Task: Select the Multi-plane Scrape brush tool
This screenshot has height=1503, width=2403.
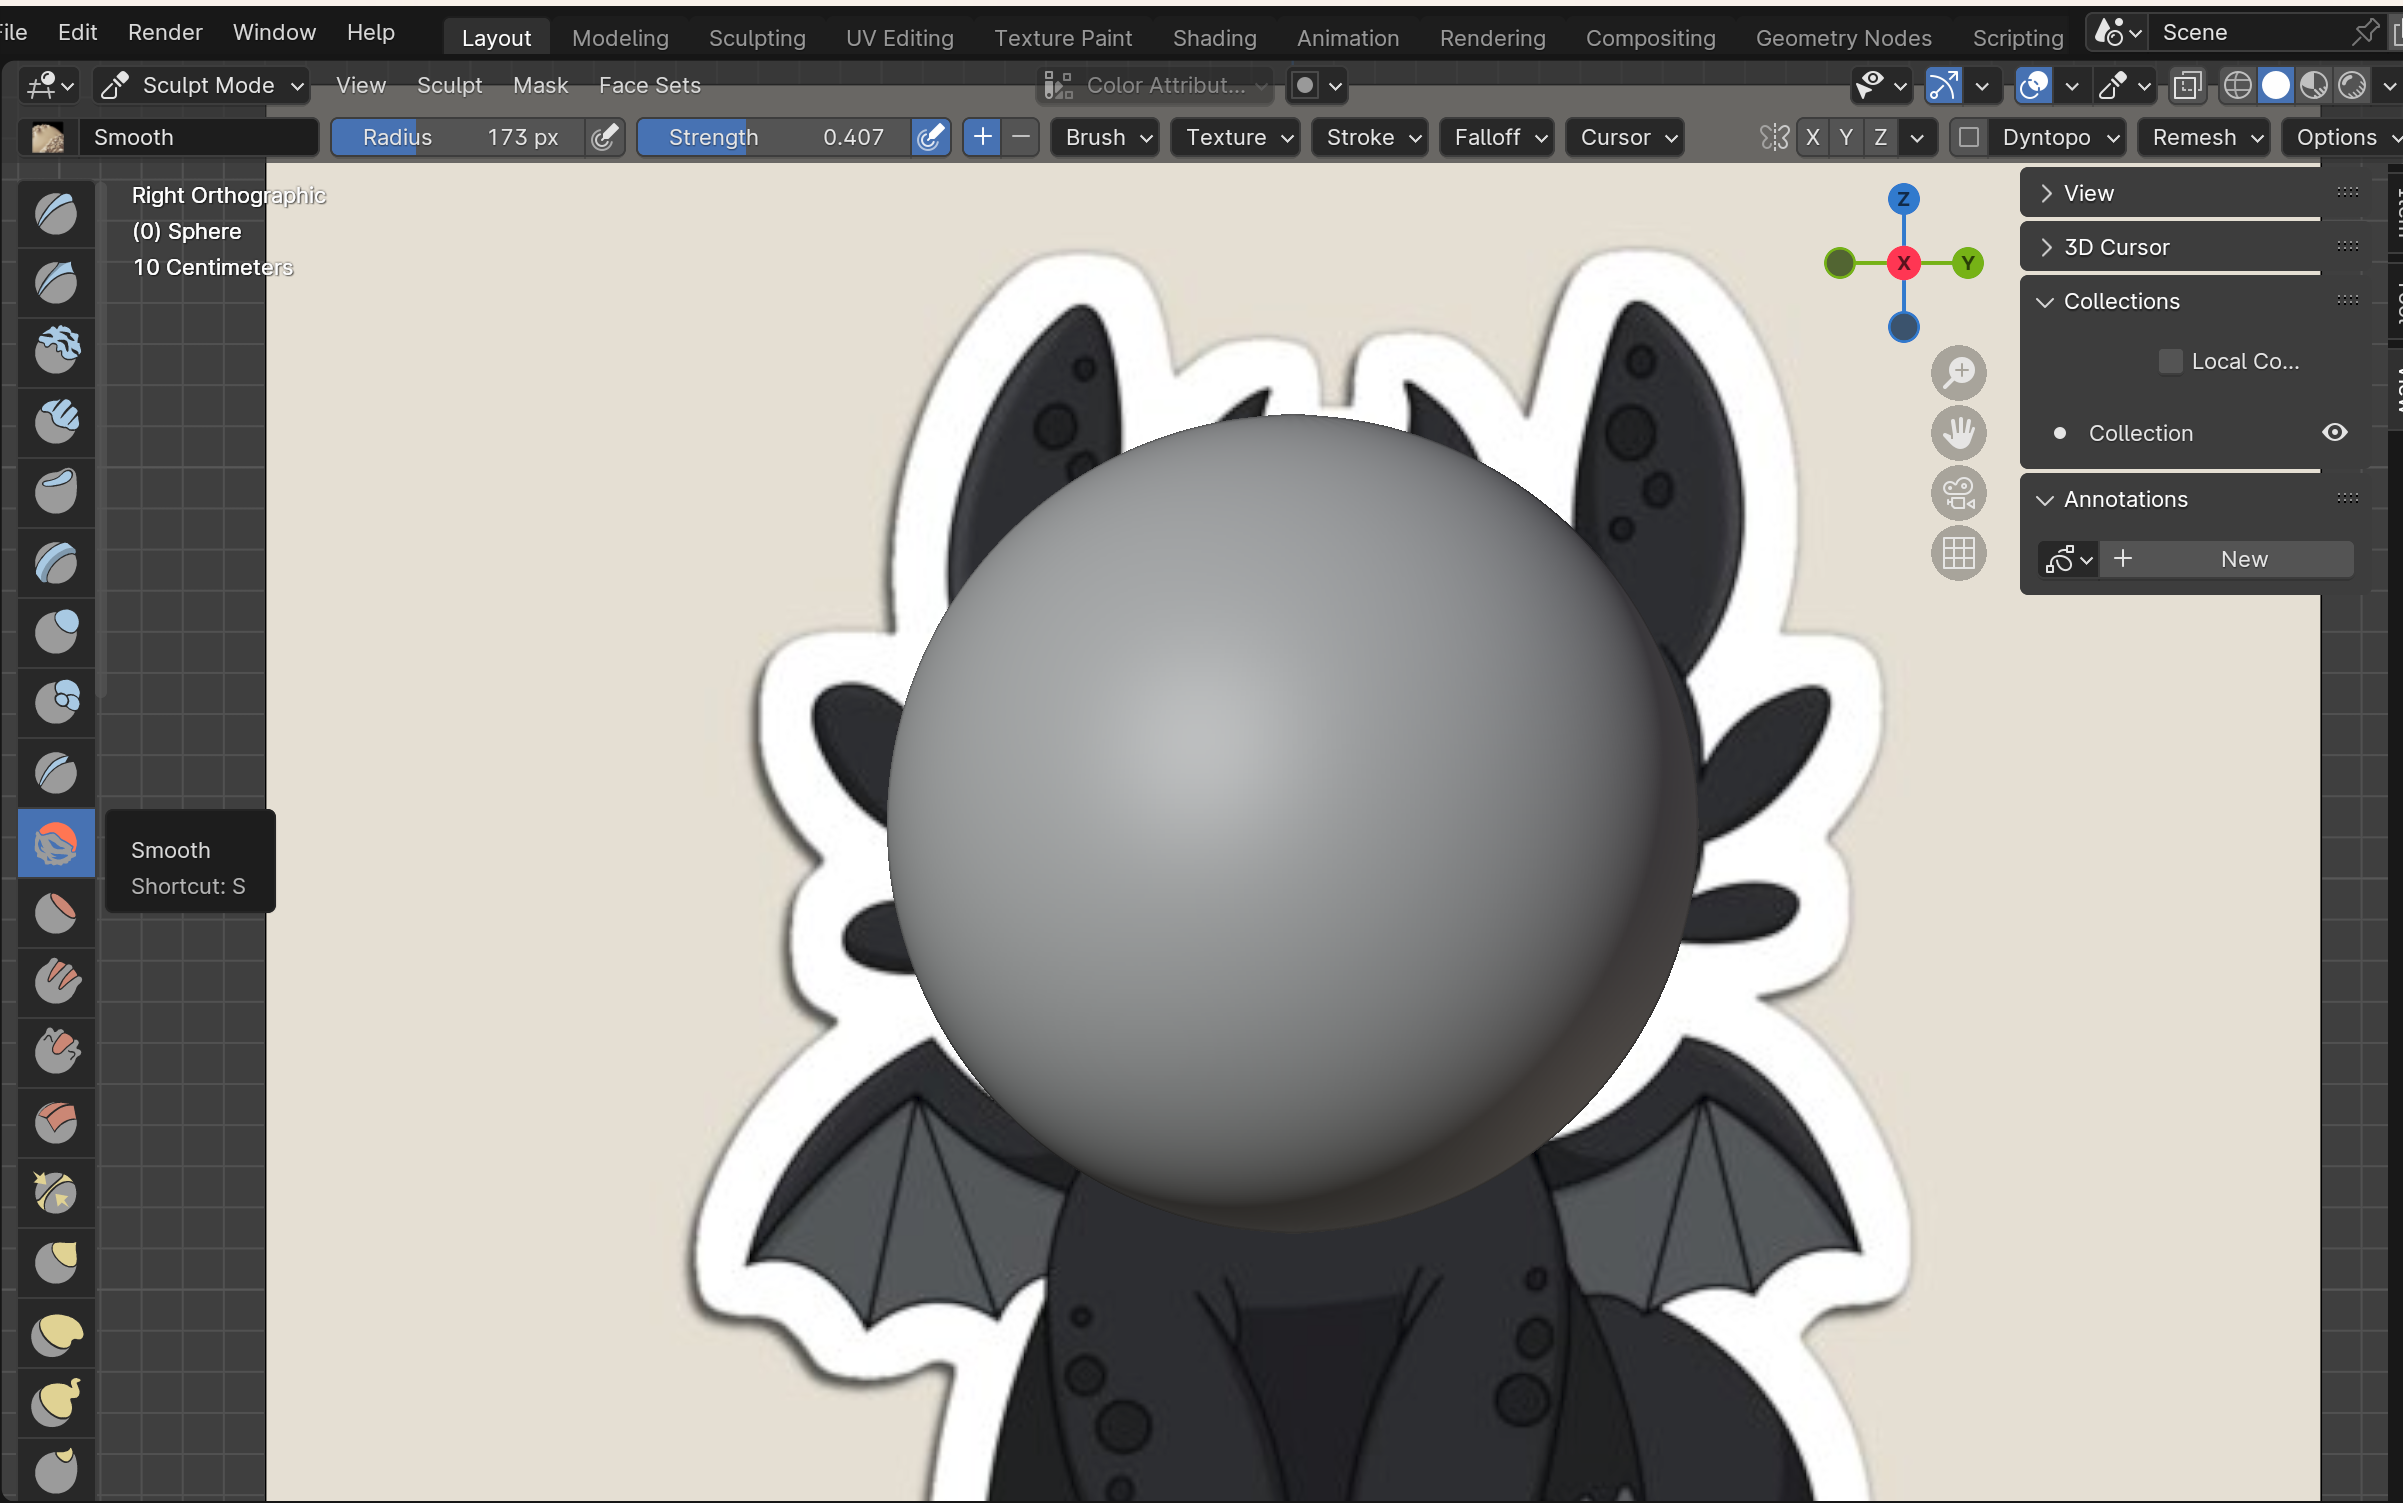Action: (56, 1122)
